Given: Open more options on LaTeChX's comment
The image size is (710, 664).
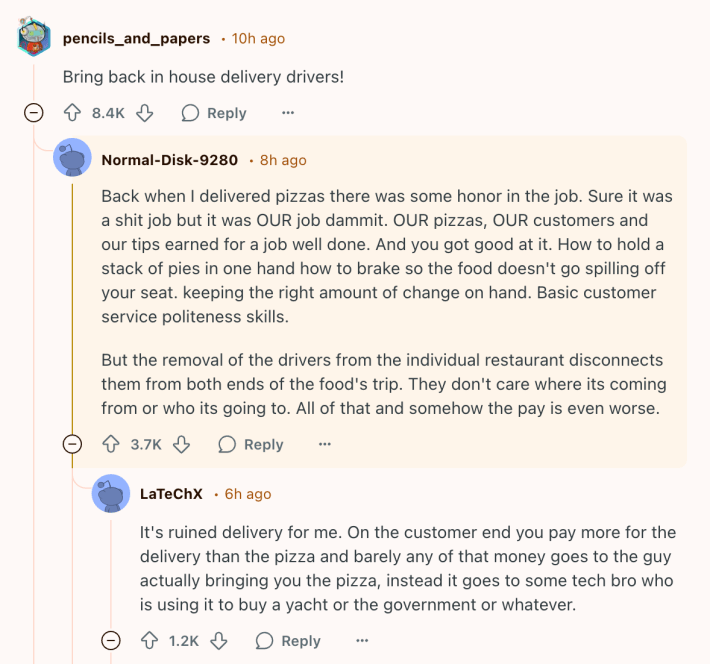Looking at the screenshot, I should (x=362, y=640).
